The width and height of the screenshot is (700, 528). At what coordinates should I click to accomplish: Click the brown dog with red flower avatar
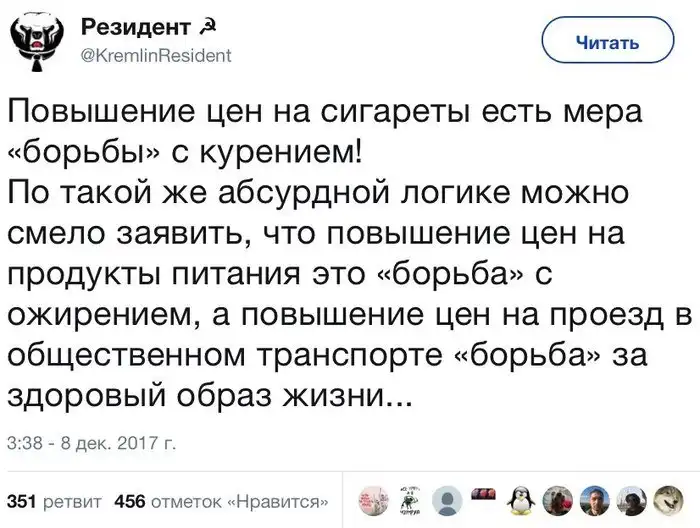pyautogui.click(x=556, y=499)
